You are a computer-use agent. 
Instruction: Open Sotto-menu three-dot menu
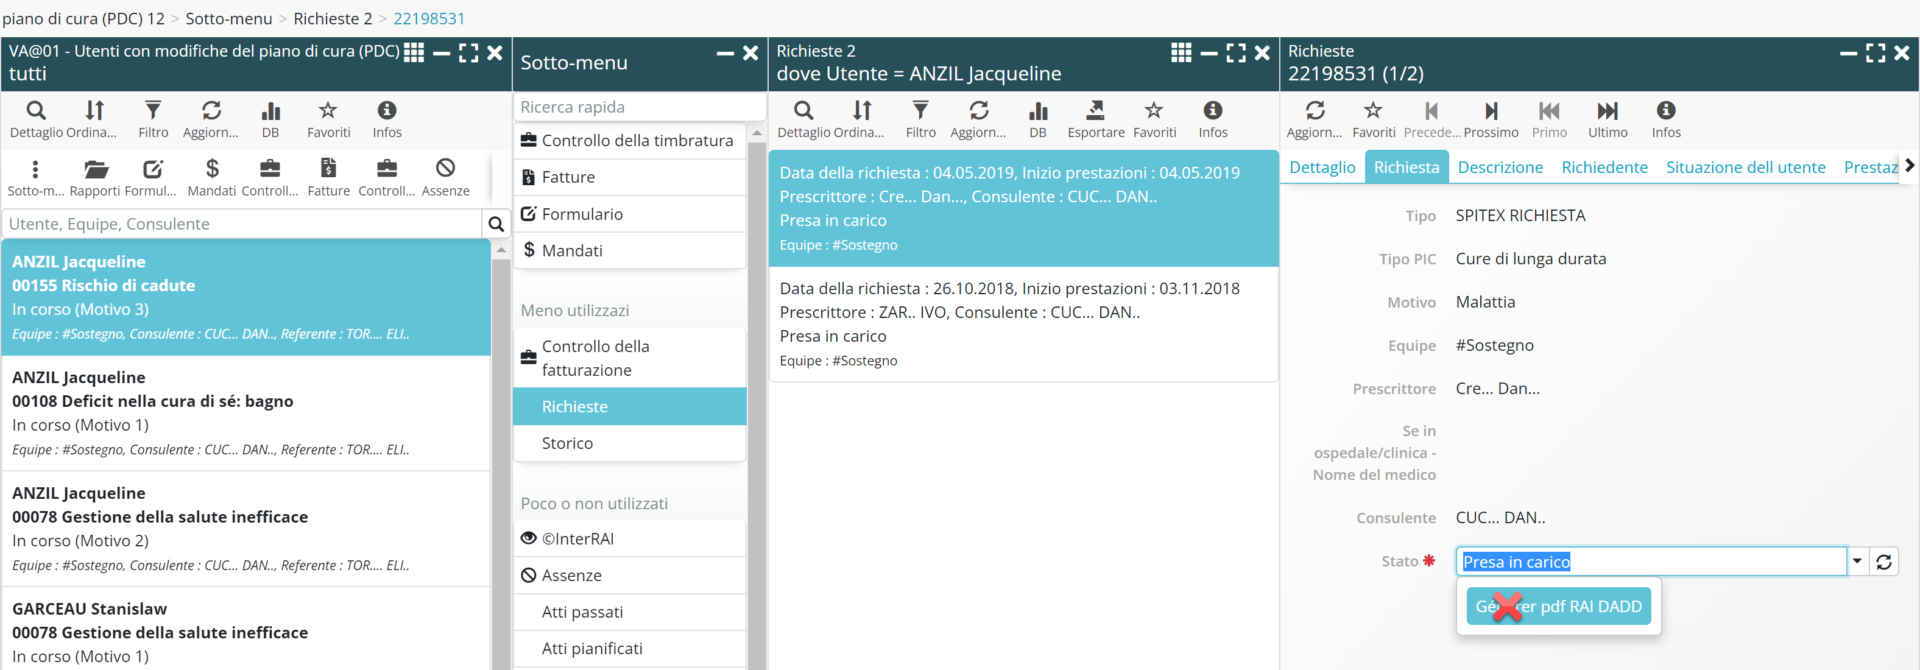(x=35, y=169)
